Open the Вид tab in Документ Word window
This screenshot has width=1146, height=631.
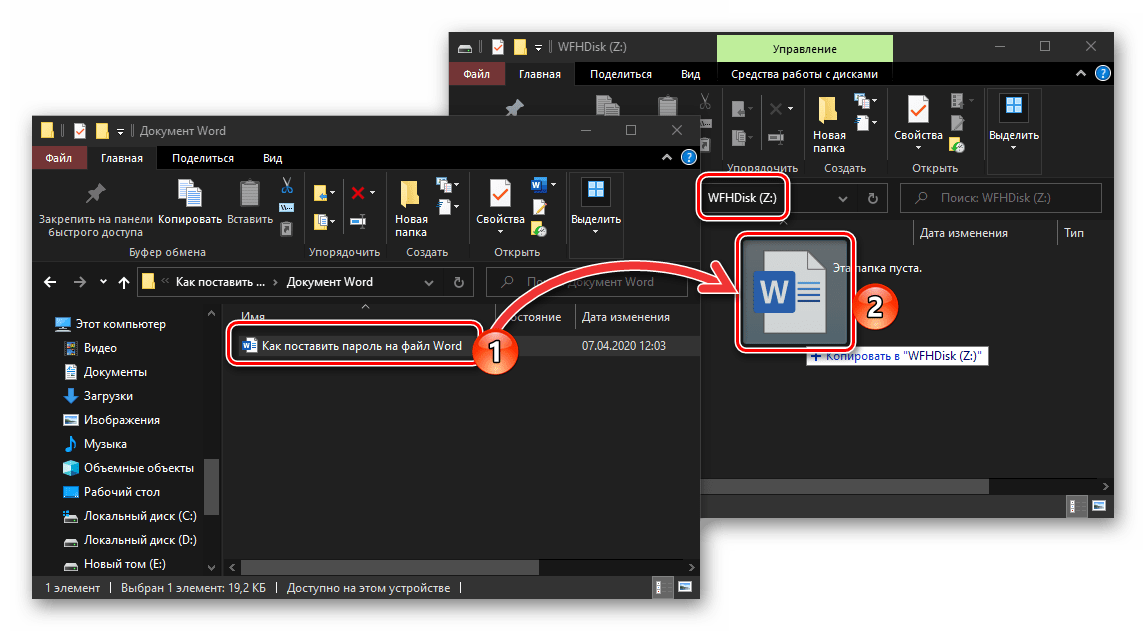pos(272,158)
